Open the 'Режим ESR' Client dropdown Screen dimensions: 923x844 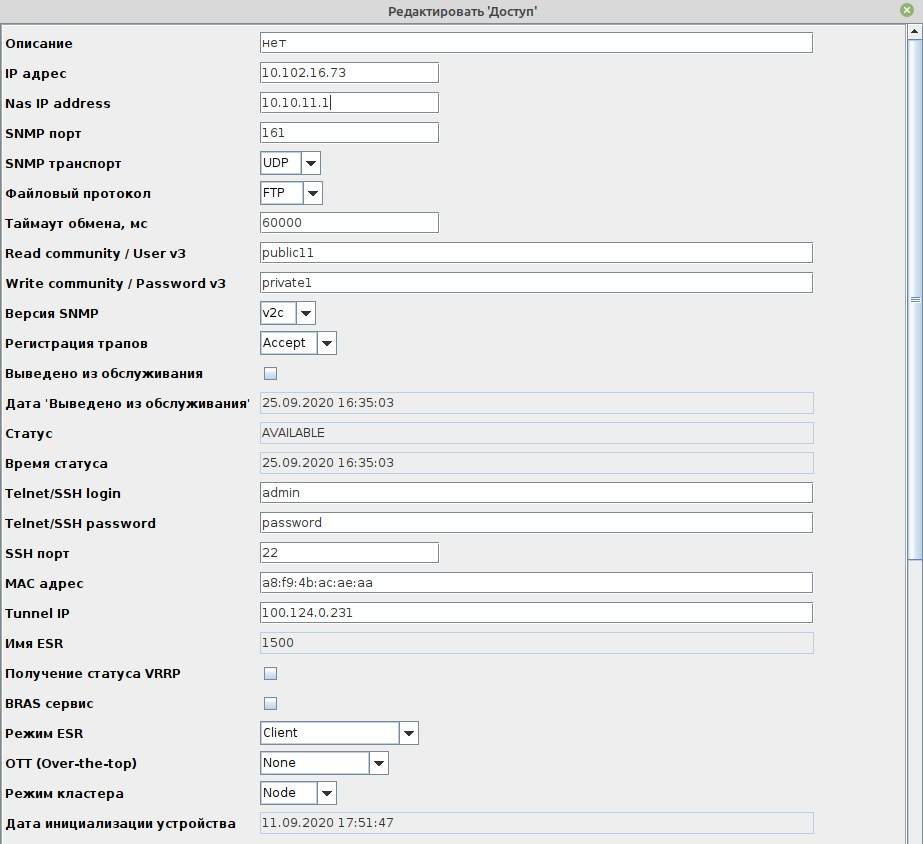click(408, 733)
